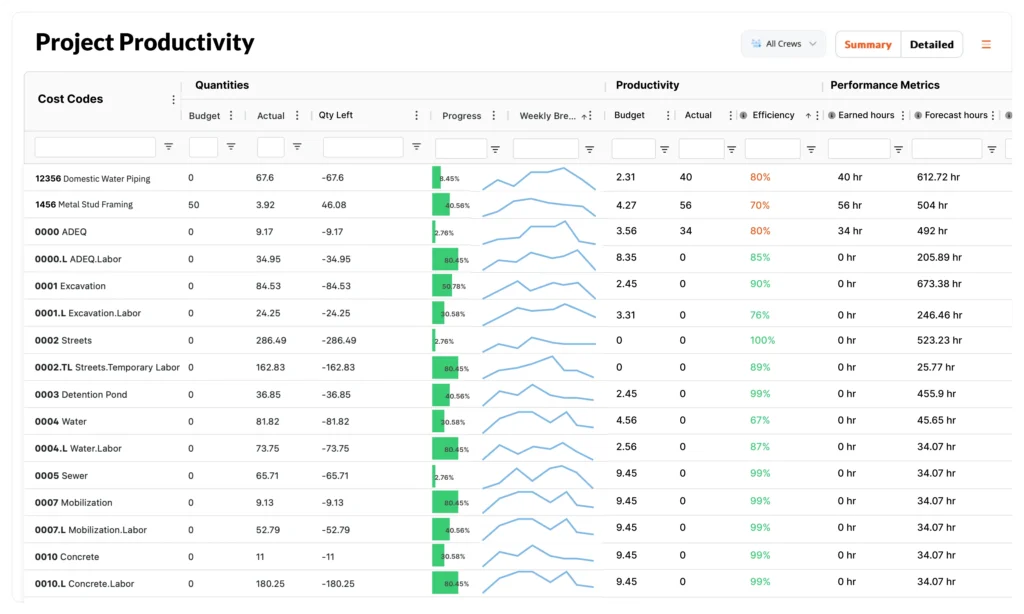
Task: Open the Cost Codes column options menu
Action: (173, 99)
